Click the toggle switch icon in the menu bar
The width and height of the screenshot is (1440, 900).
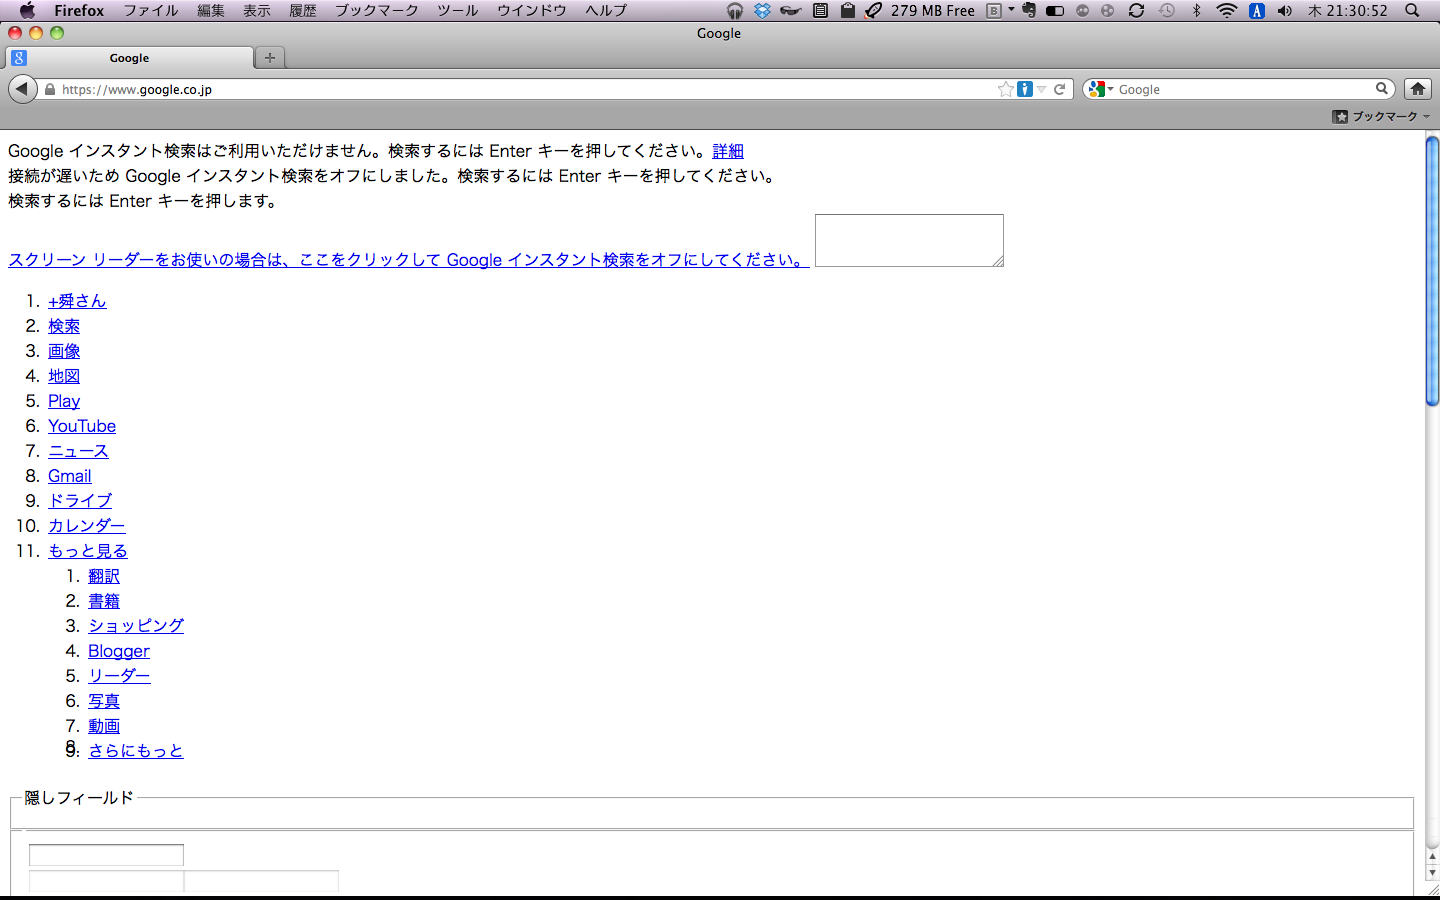point(1055,10)
